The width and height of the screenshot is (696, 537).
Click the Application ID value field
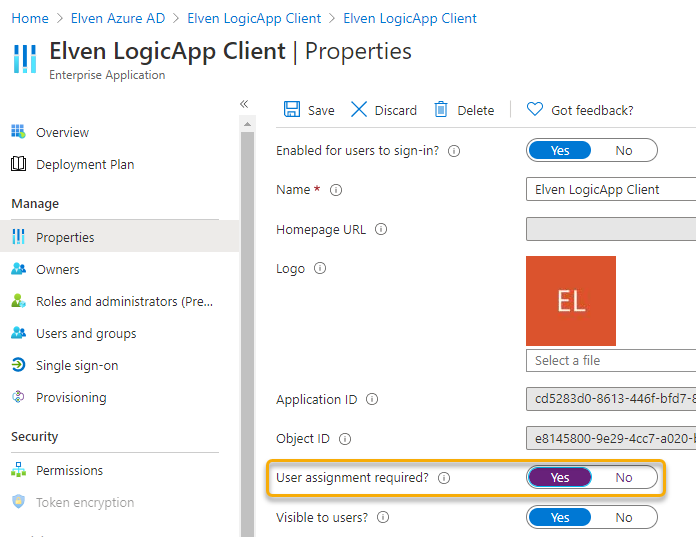[611, 399]
